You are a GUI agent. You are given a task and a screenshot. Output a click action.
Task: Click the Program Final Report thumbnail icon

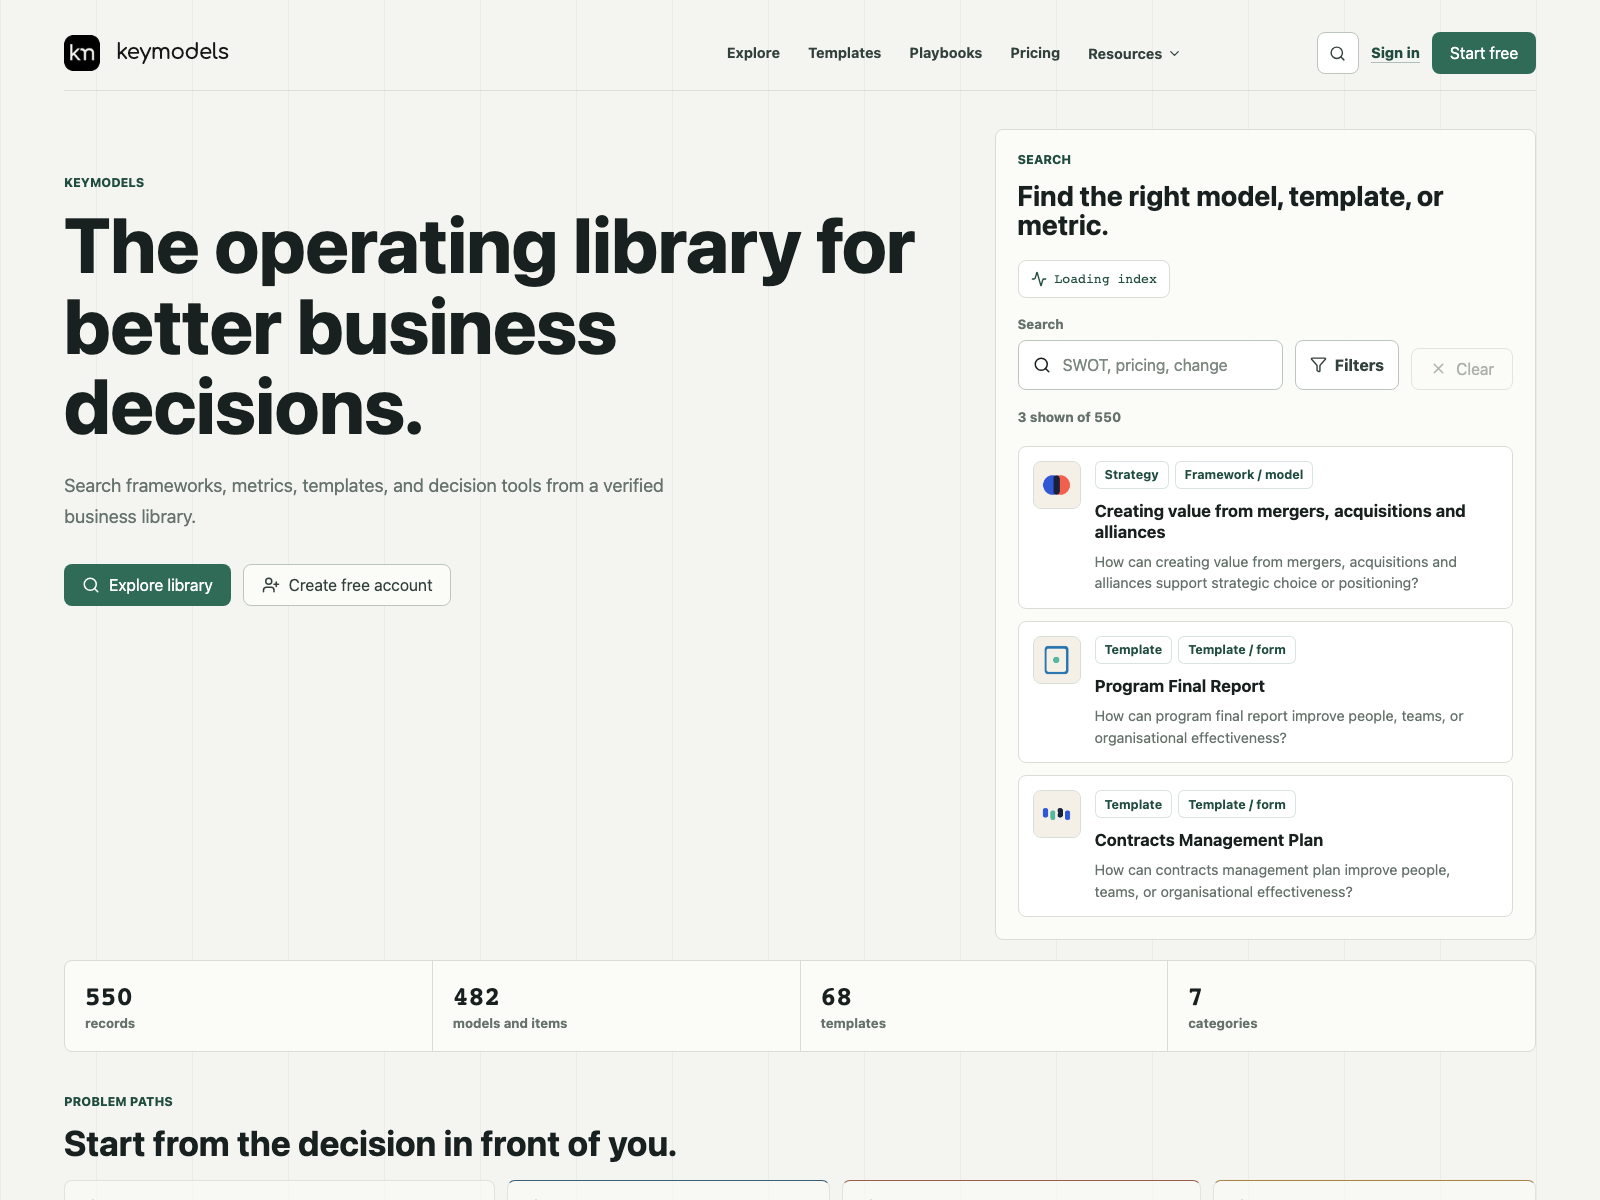(1056, 660)
